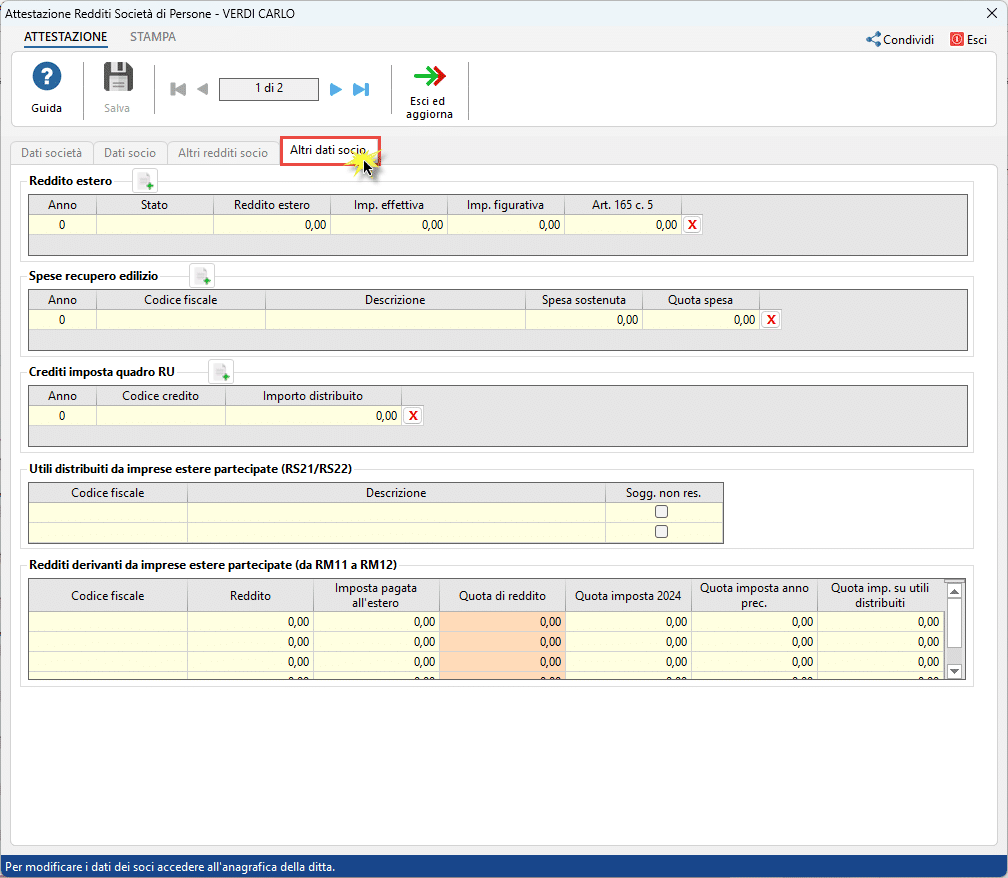Go to the last record arrow
The height and width of the screenshot is (878, 1008).
(362, 89)
